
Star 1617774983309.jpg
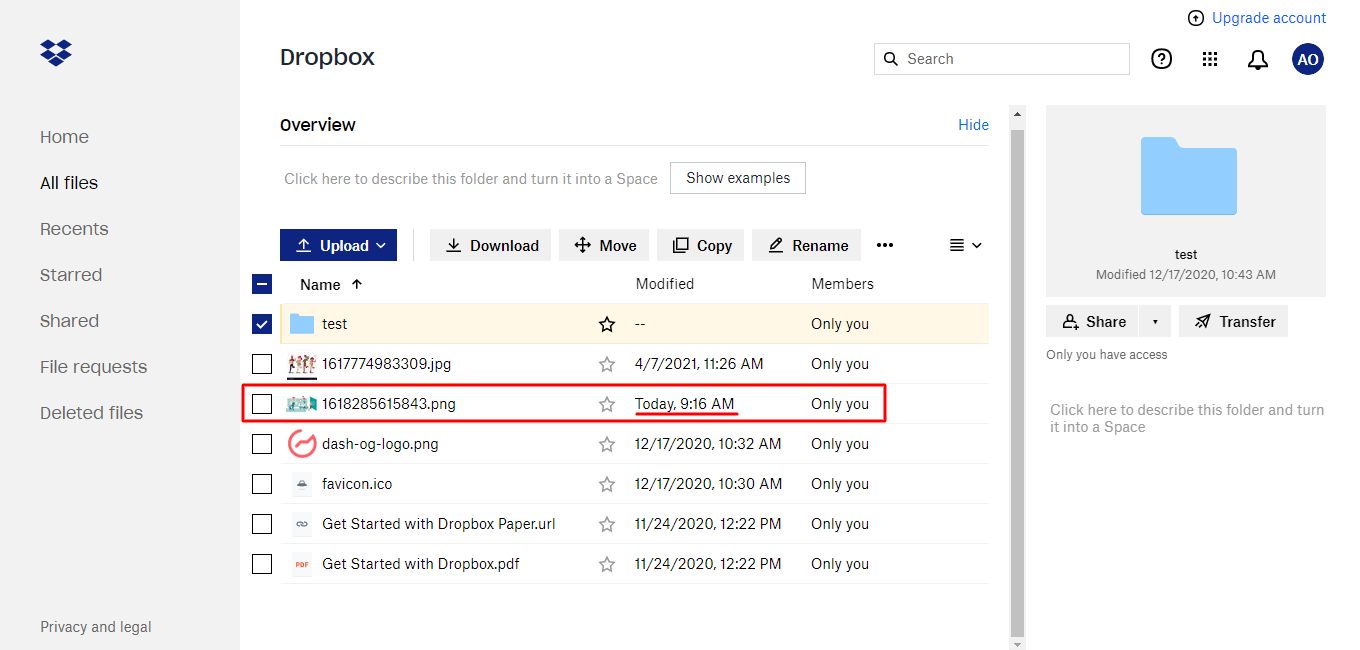[x=607, y=364]
